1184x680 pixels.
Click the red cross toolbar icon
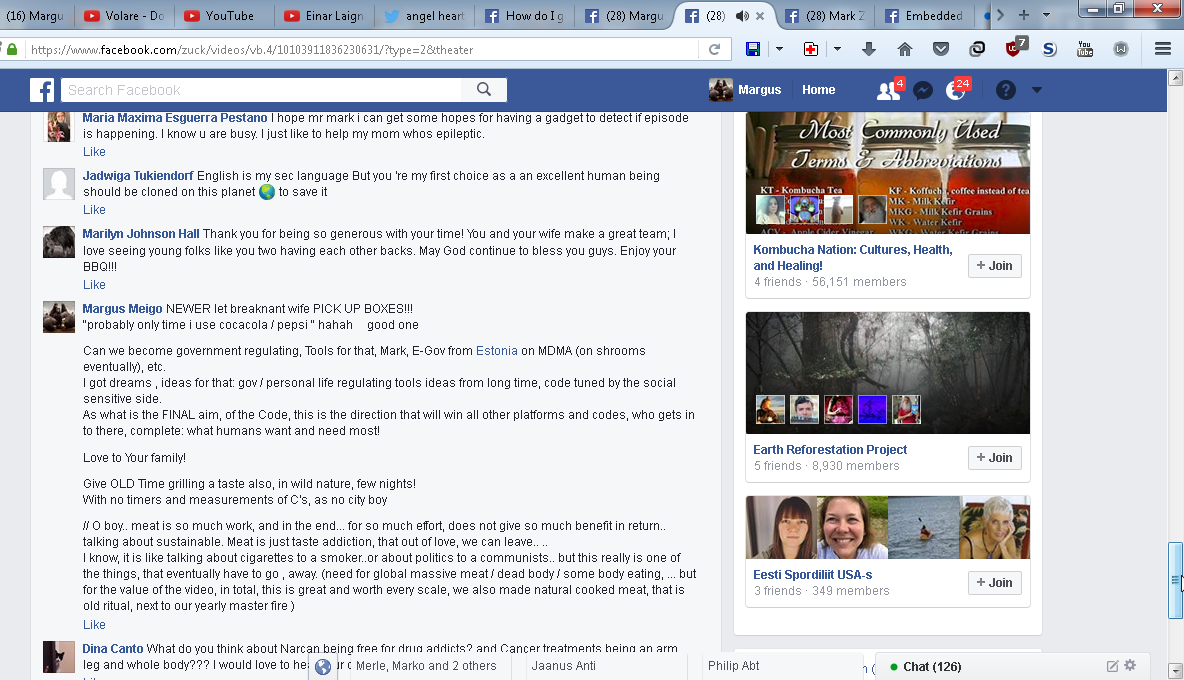(811, 49)
